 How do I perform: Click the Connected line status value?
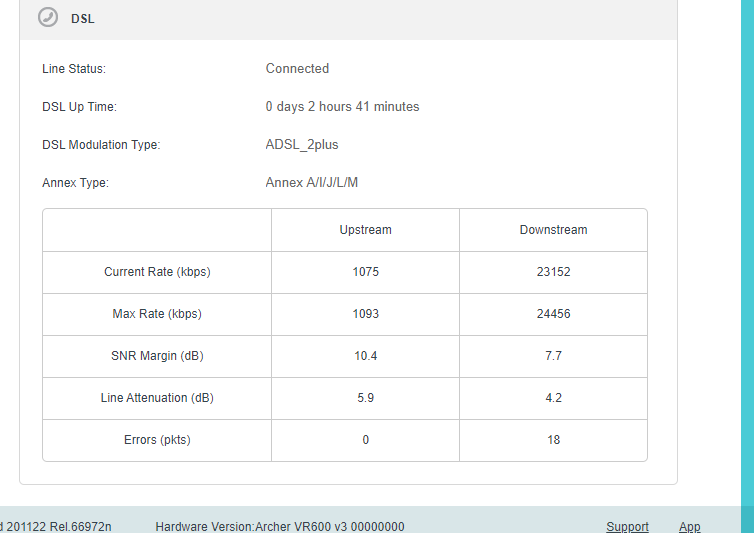tap(297, 69)
